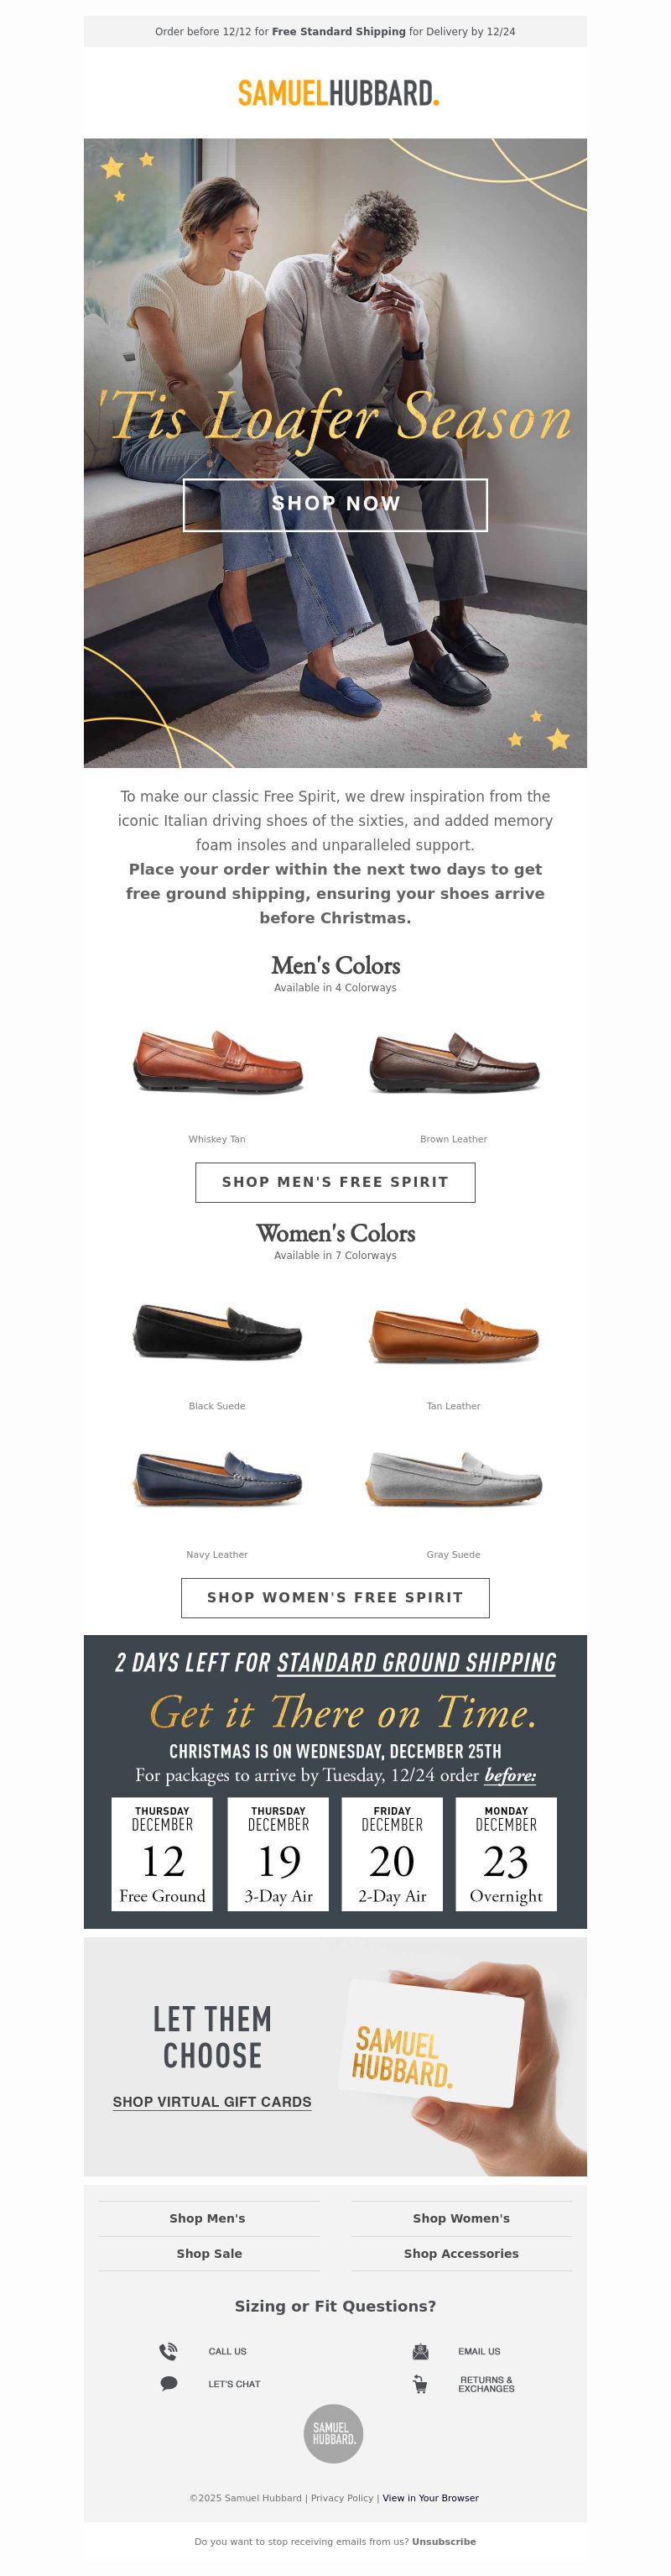Click the Samuel Hubbard header logo
Screen dimensions: 671x2576
click(338, 93)
